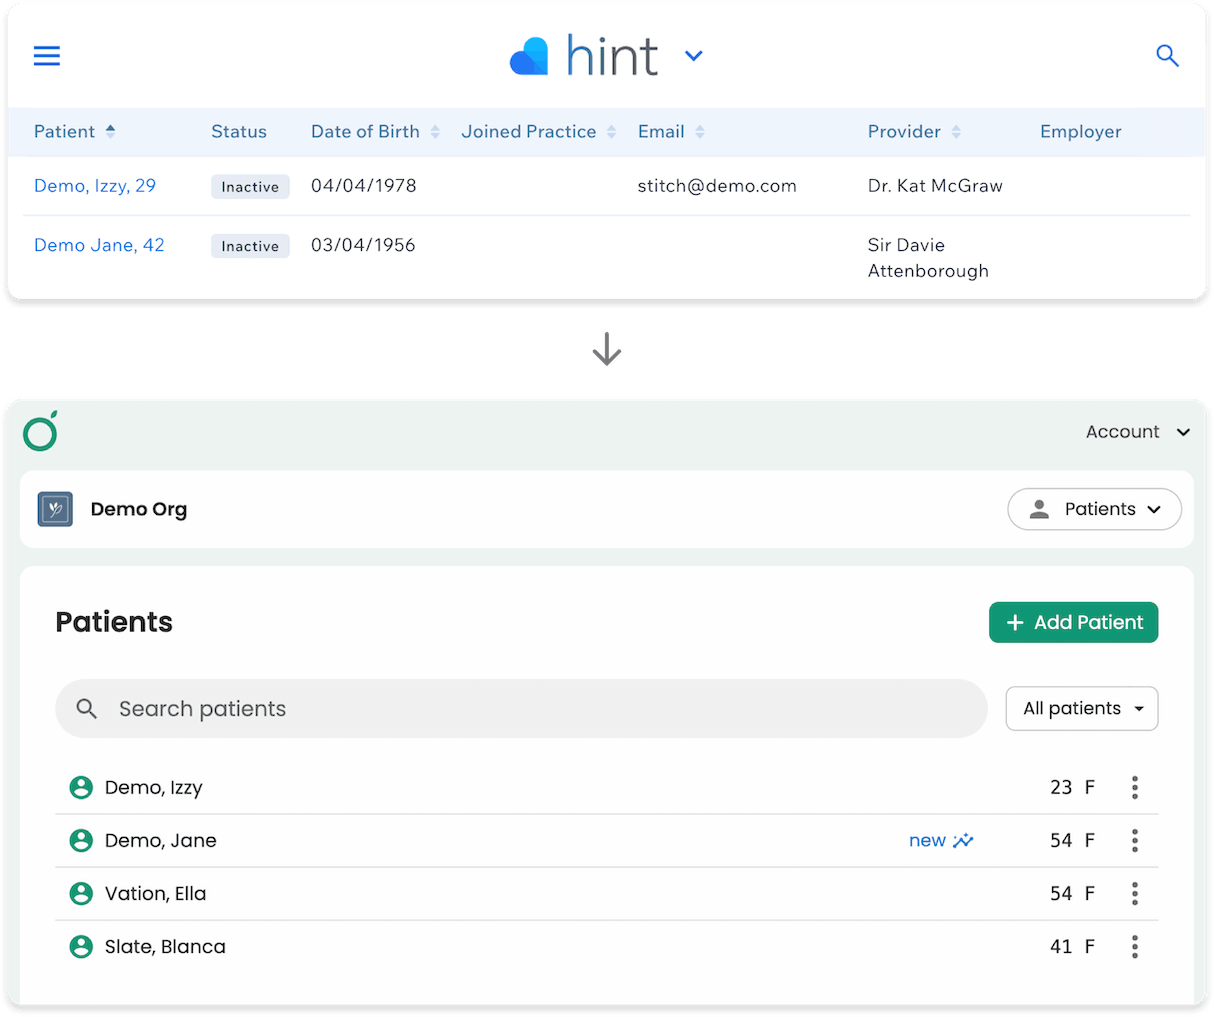Open the Account dropdown
Viewport: 1214px width, 1017px height.
[x=1138, y=432]
